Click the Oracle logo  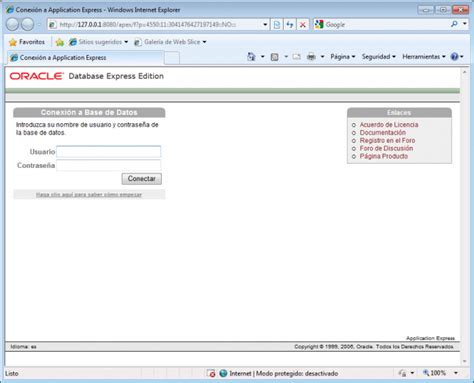[x=36, y=76]
